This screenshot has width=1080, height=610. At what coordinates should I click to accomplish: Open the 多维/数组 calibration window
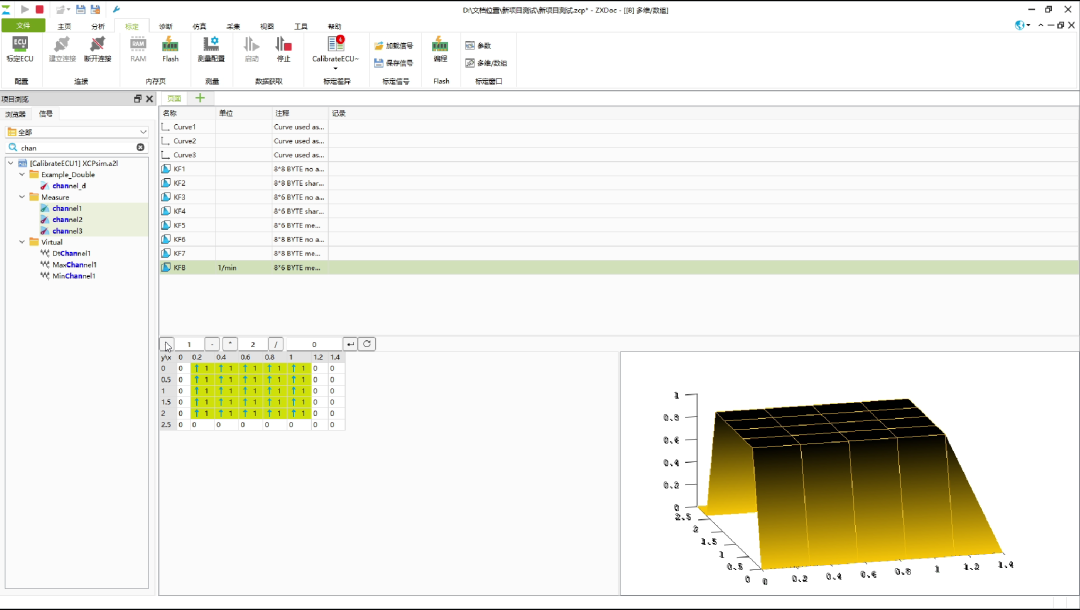[x=486, y=63]
